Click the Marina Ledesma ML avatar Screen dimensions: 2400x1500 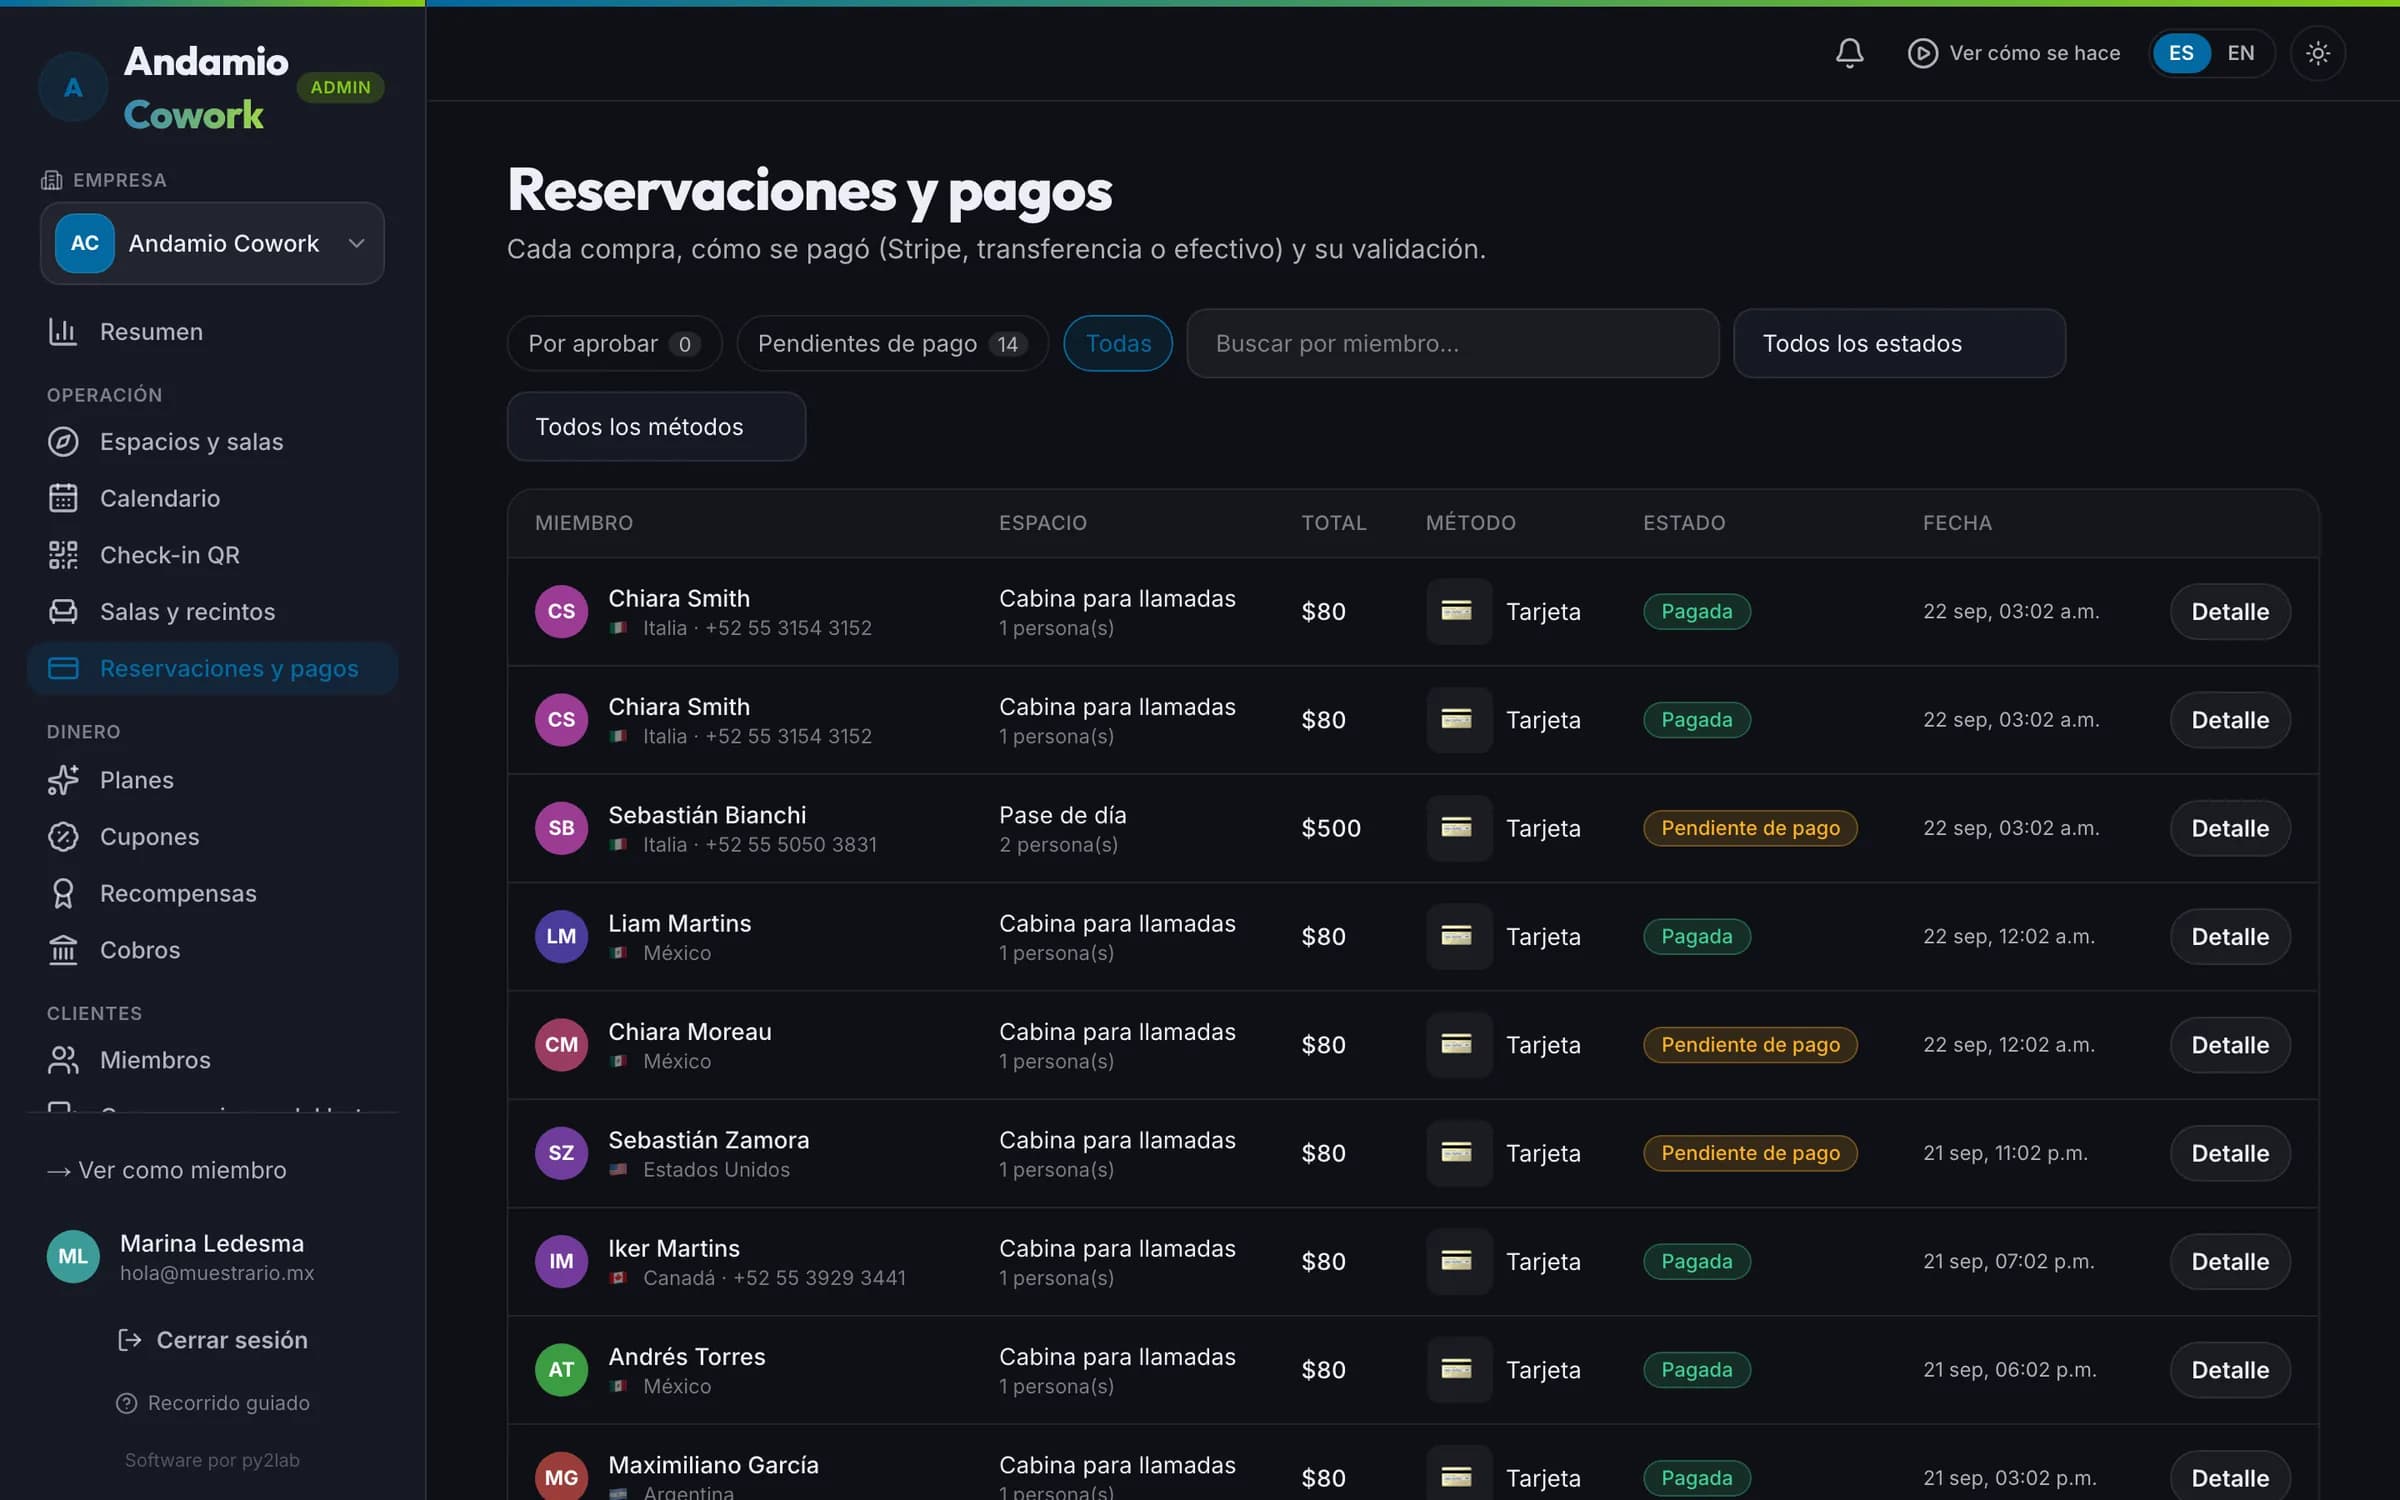coord(73,1257)
